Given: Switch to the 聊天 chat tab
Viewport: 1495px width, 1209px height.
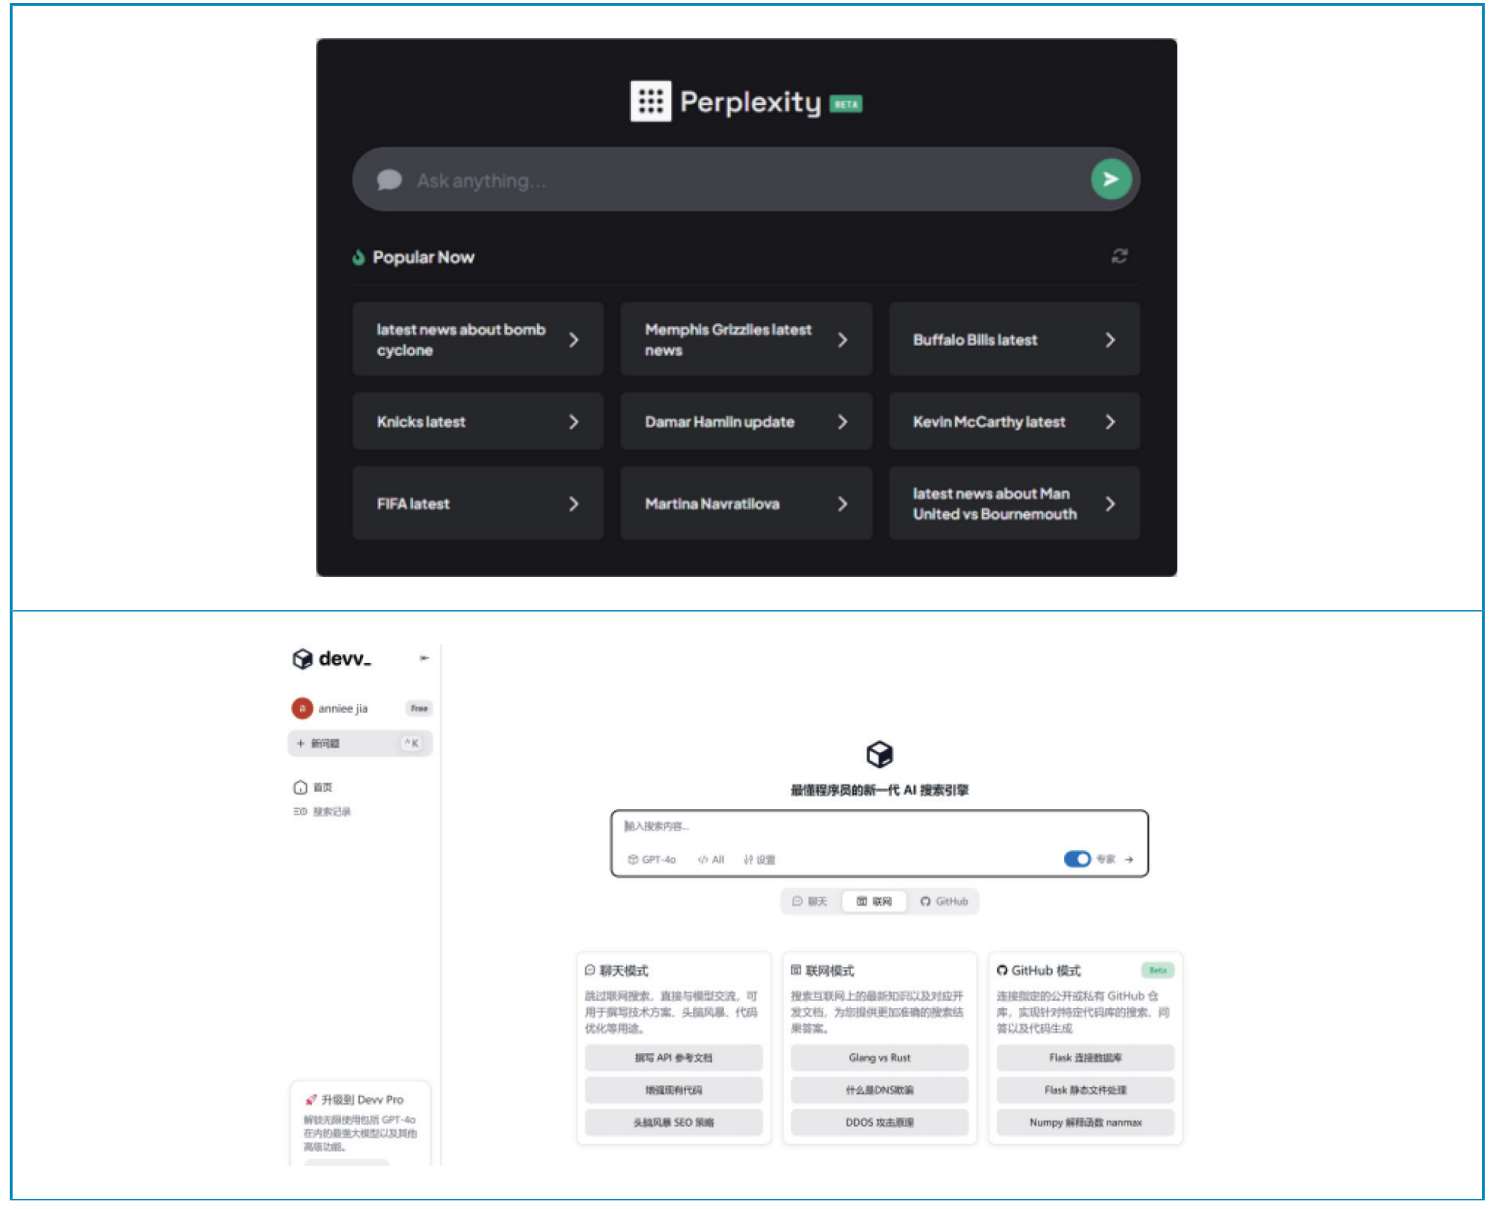Looking at the screenshot, I should click(810, 901).
